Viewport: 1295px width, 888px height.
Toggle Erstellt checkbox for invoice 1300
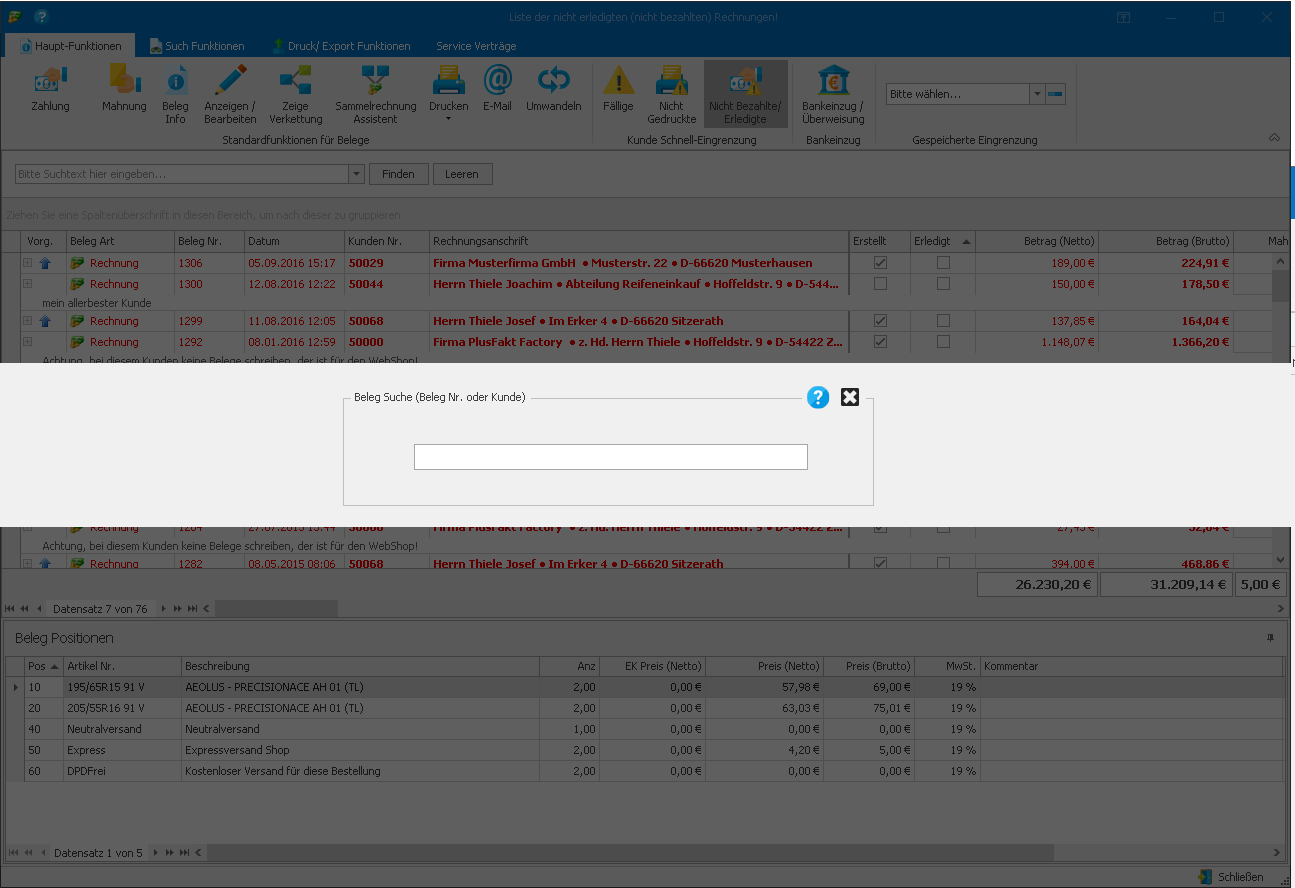pos(880,284)
